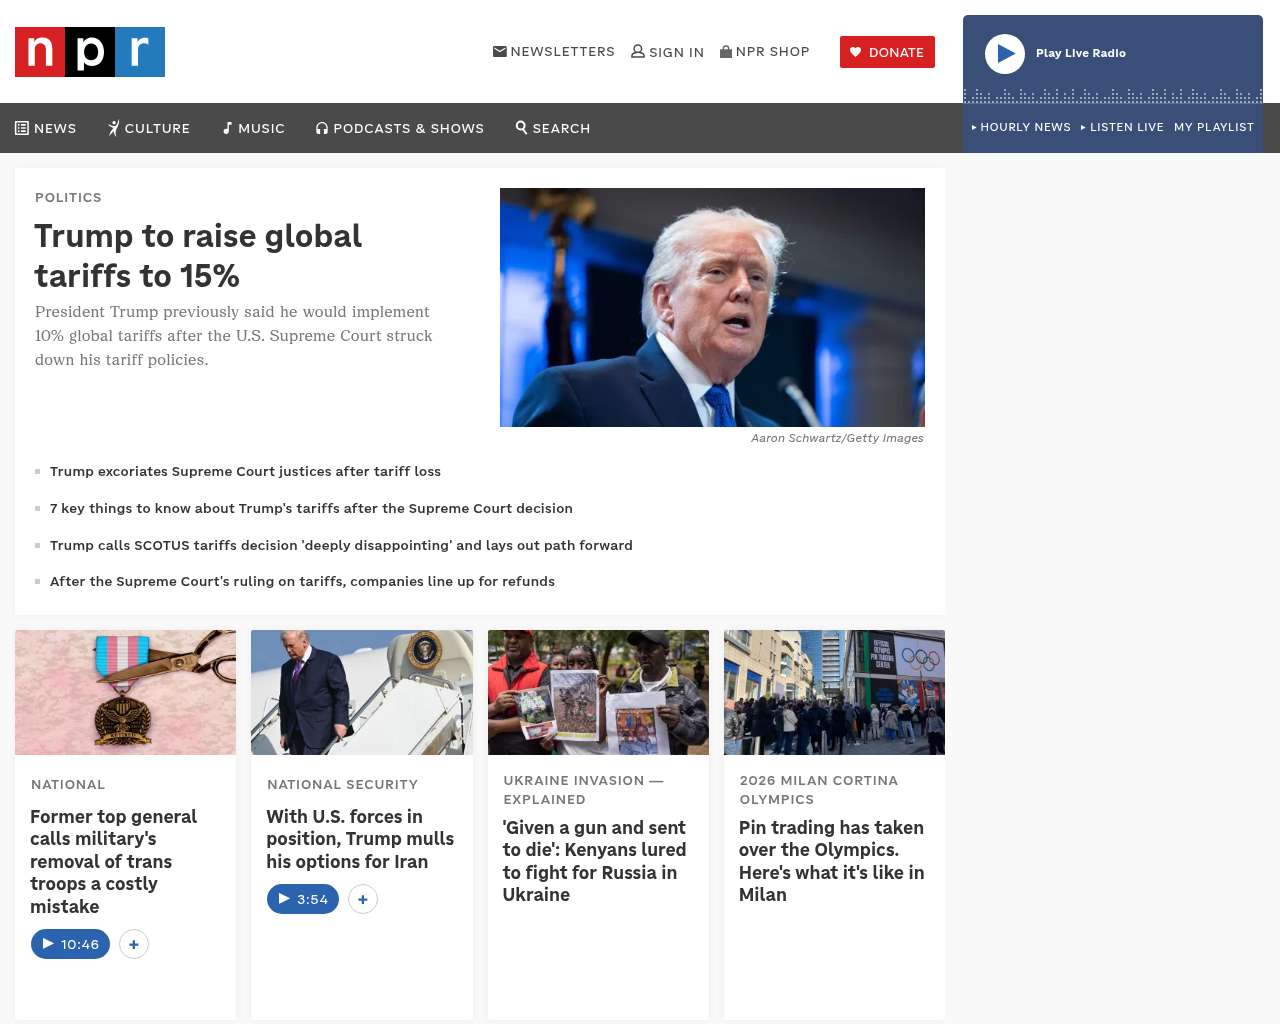1280x1024 pixels.
Task: Expand Podcasts & Shows menu
Action: click(400, 128)
